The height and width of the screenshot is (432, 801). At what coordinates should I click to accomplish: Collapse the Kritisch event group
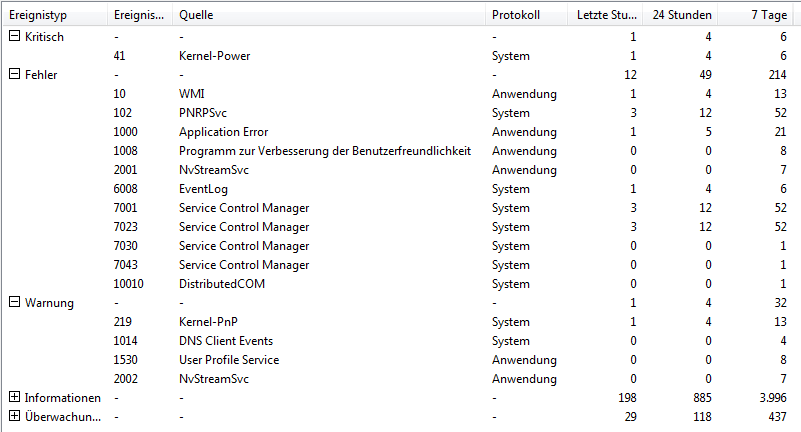tap(14, 36)
